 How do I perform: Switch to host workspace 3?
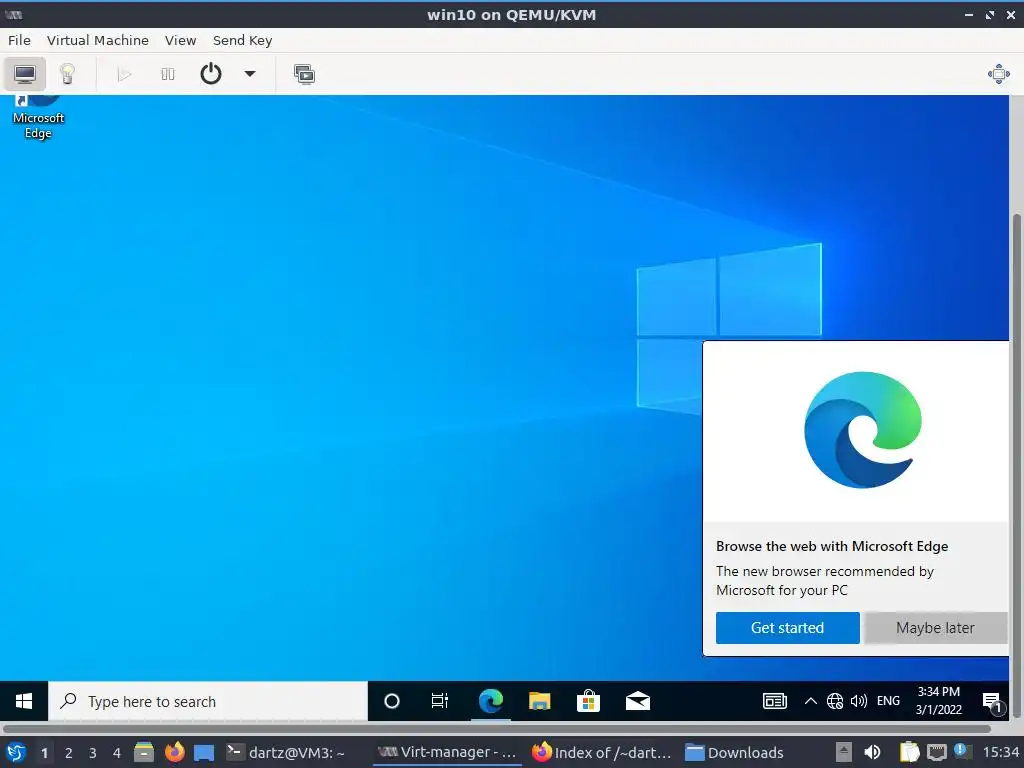coord(93,753)
